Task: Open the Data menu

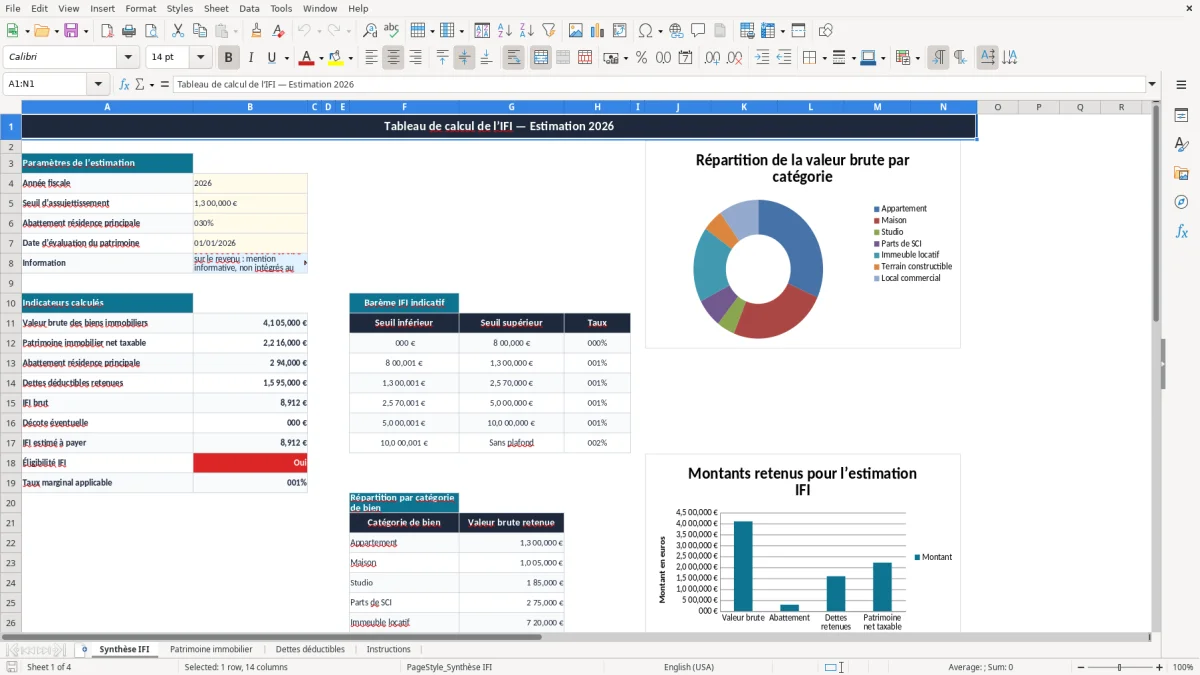Action: [249, 8]
